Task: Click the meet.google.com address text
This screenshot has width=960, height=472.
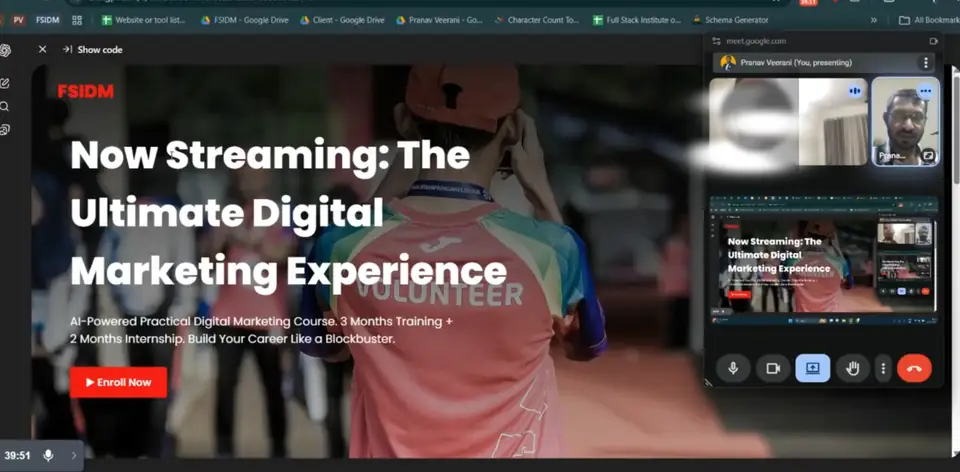Action: (x=756, y=41)
